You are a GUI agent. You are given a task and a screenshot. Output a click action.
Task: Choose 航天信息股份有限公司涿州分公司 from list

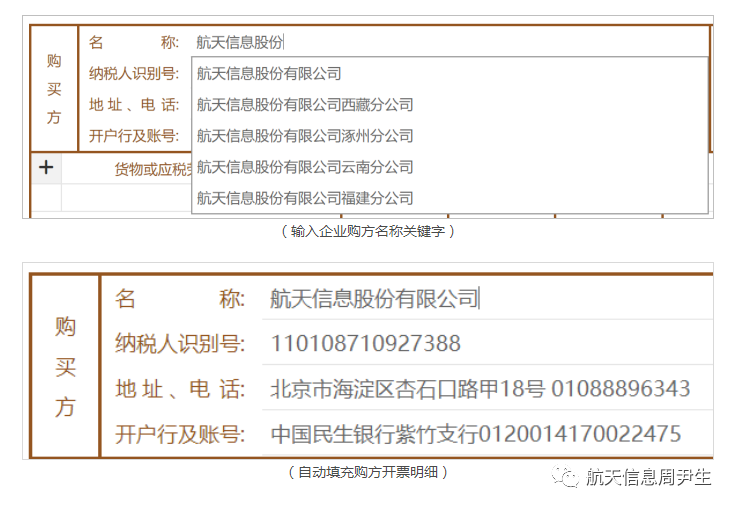tap(450, 136)
